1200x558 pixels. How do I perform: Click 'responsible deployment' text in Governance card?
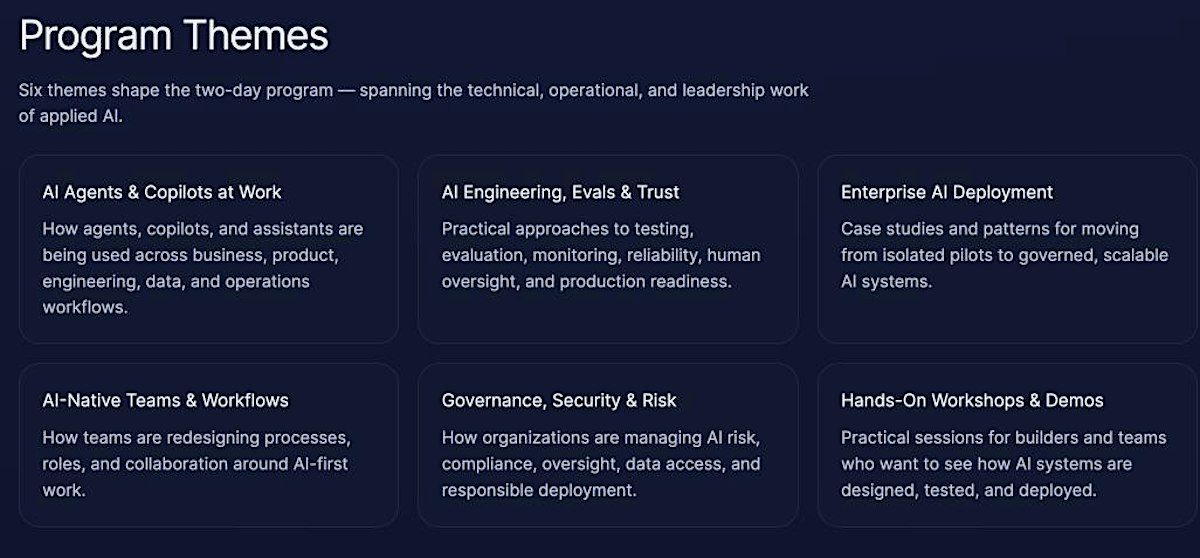click(x=539, y=491)
